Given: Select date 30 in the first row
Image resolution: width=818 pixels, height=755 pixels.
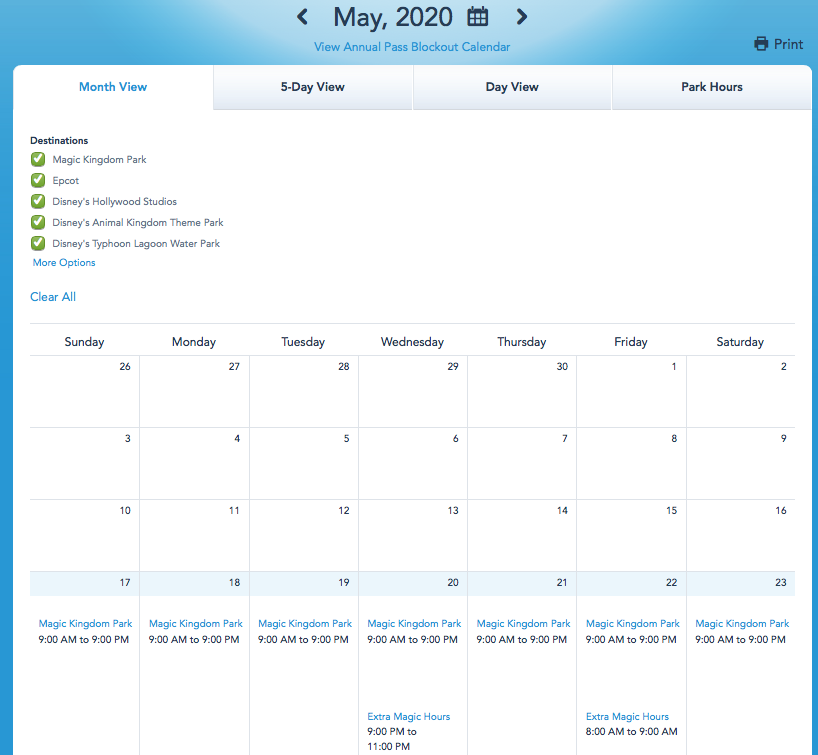Looking at the screenshot, I should point(562,366).
